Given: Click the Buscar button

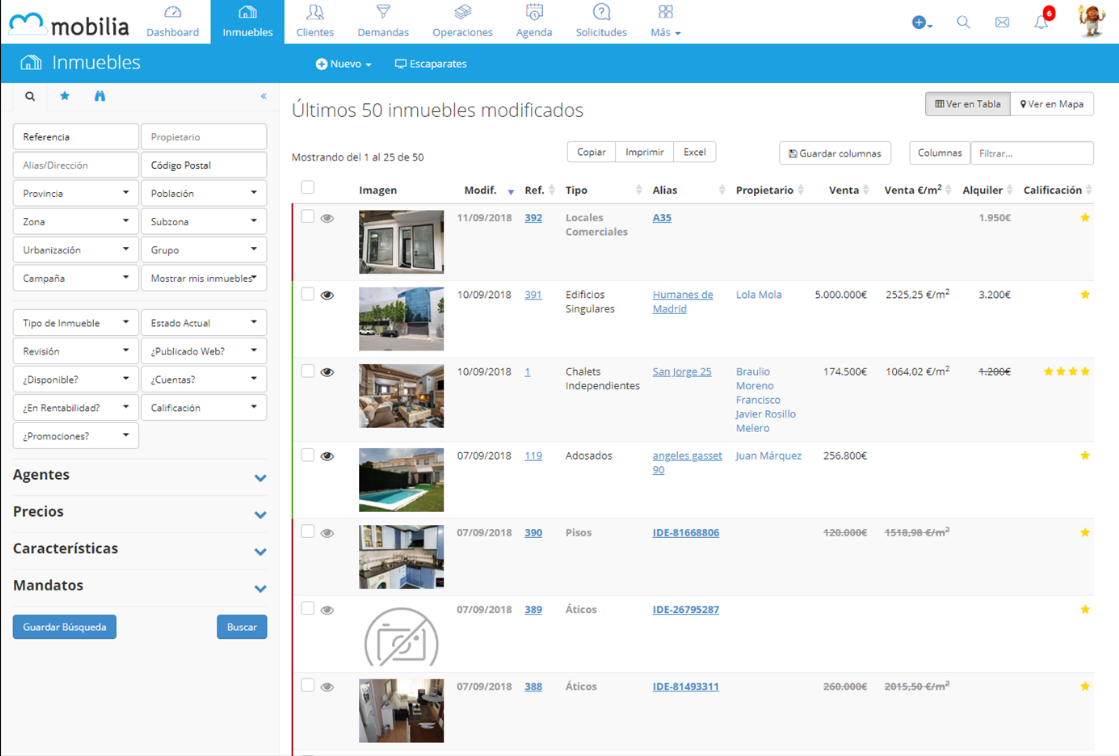Looking at the screenshot, I should coord(242,627).
